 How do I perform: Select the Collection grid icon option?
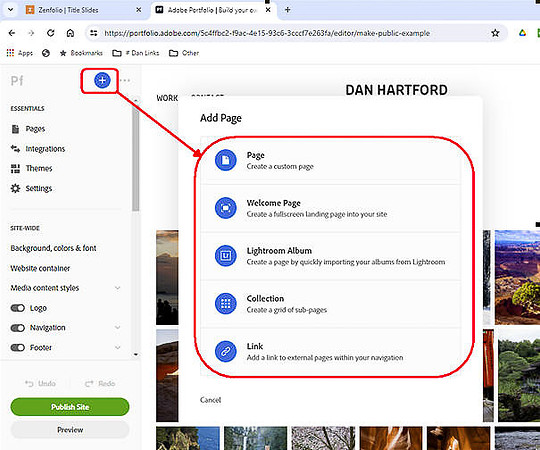[226, 304]
